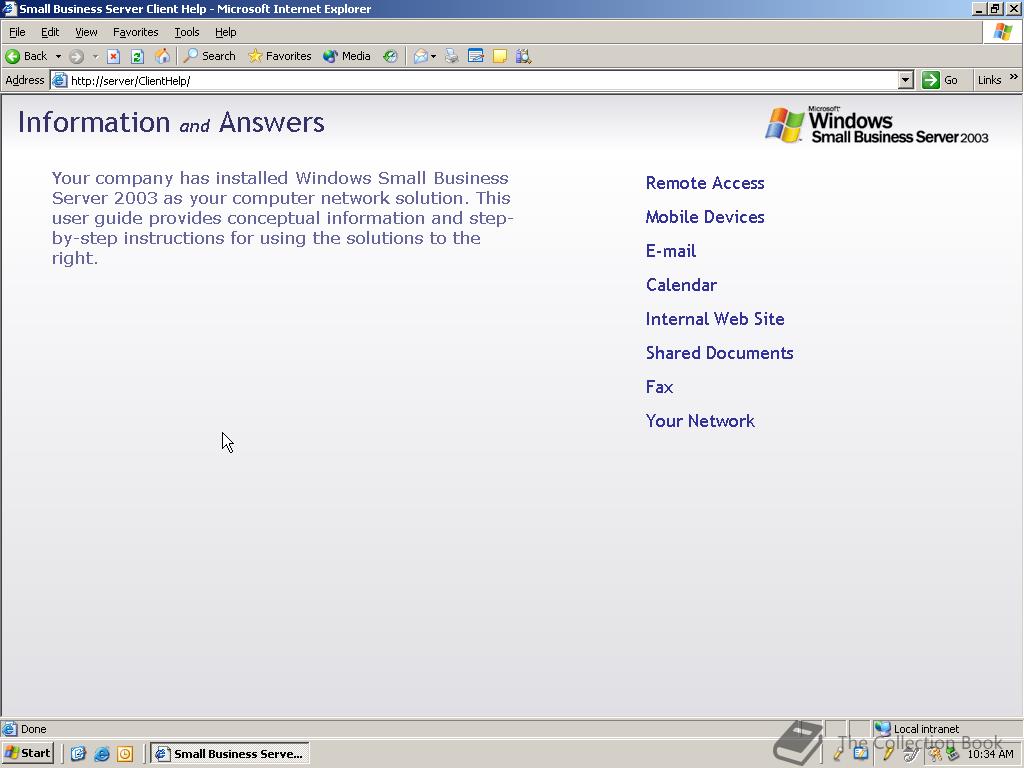Screen dimensions: 1024x768
Task: Open the Shared Documents link
Action: 719,353
